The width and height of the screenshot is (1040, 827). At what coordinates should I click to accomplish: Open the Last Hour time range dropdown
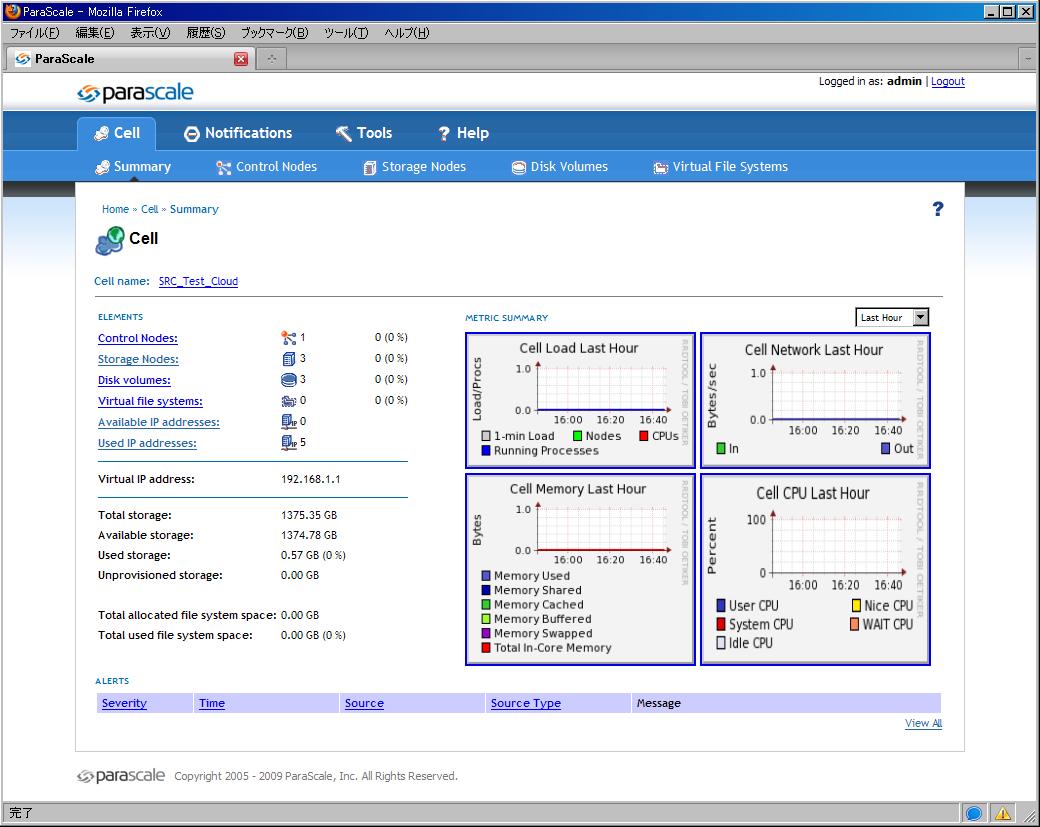click(x=893, y=317)
